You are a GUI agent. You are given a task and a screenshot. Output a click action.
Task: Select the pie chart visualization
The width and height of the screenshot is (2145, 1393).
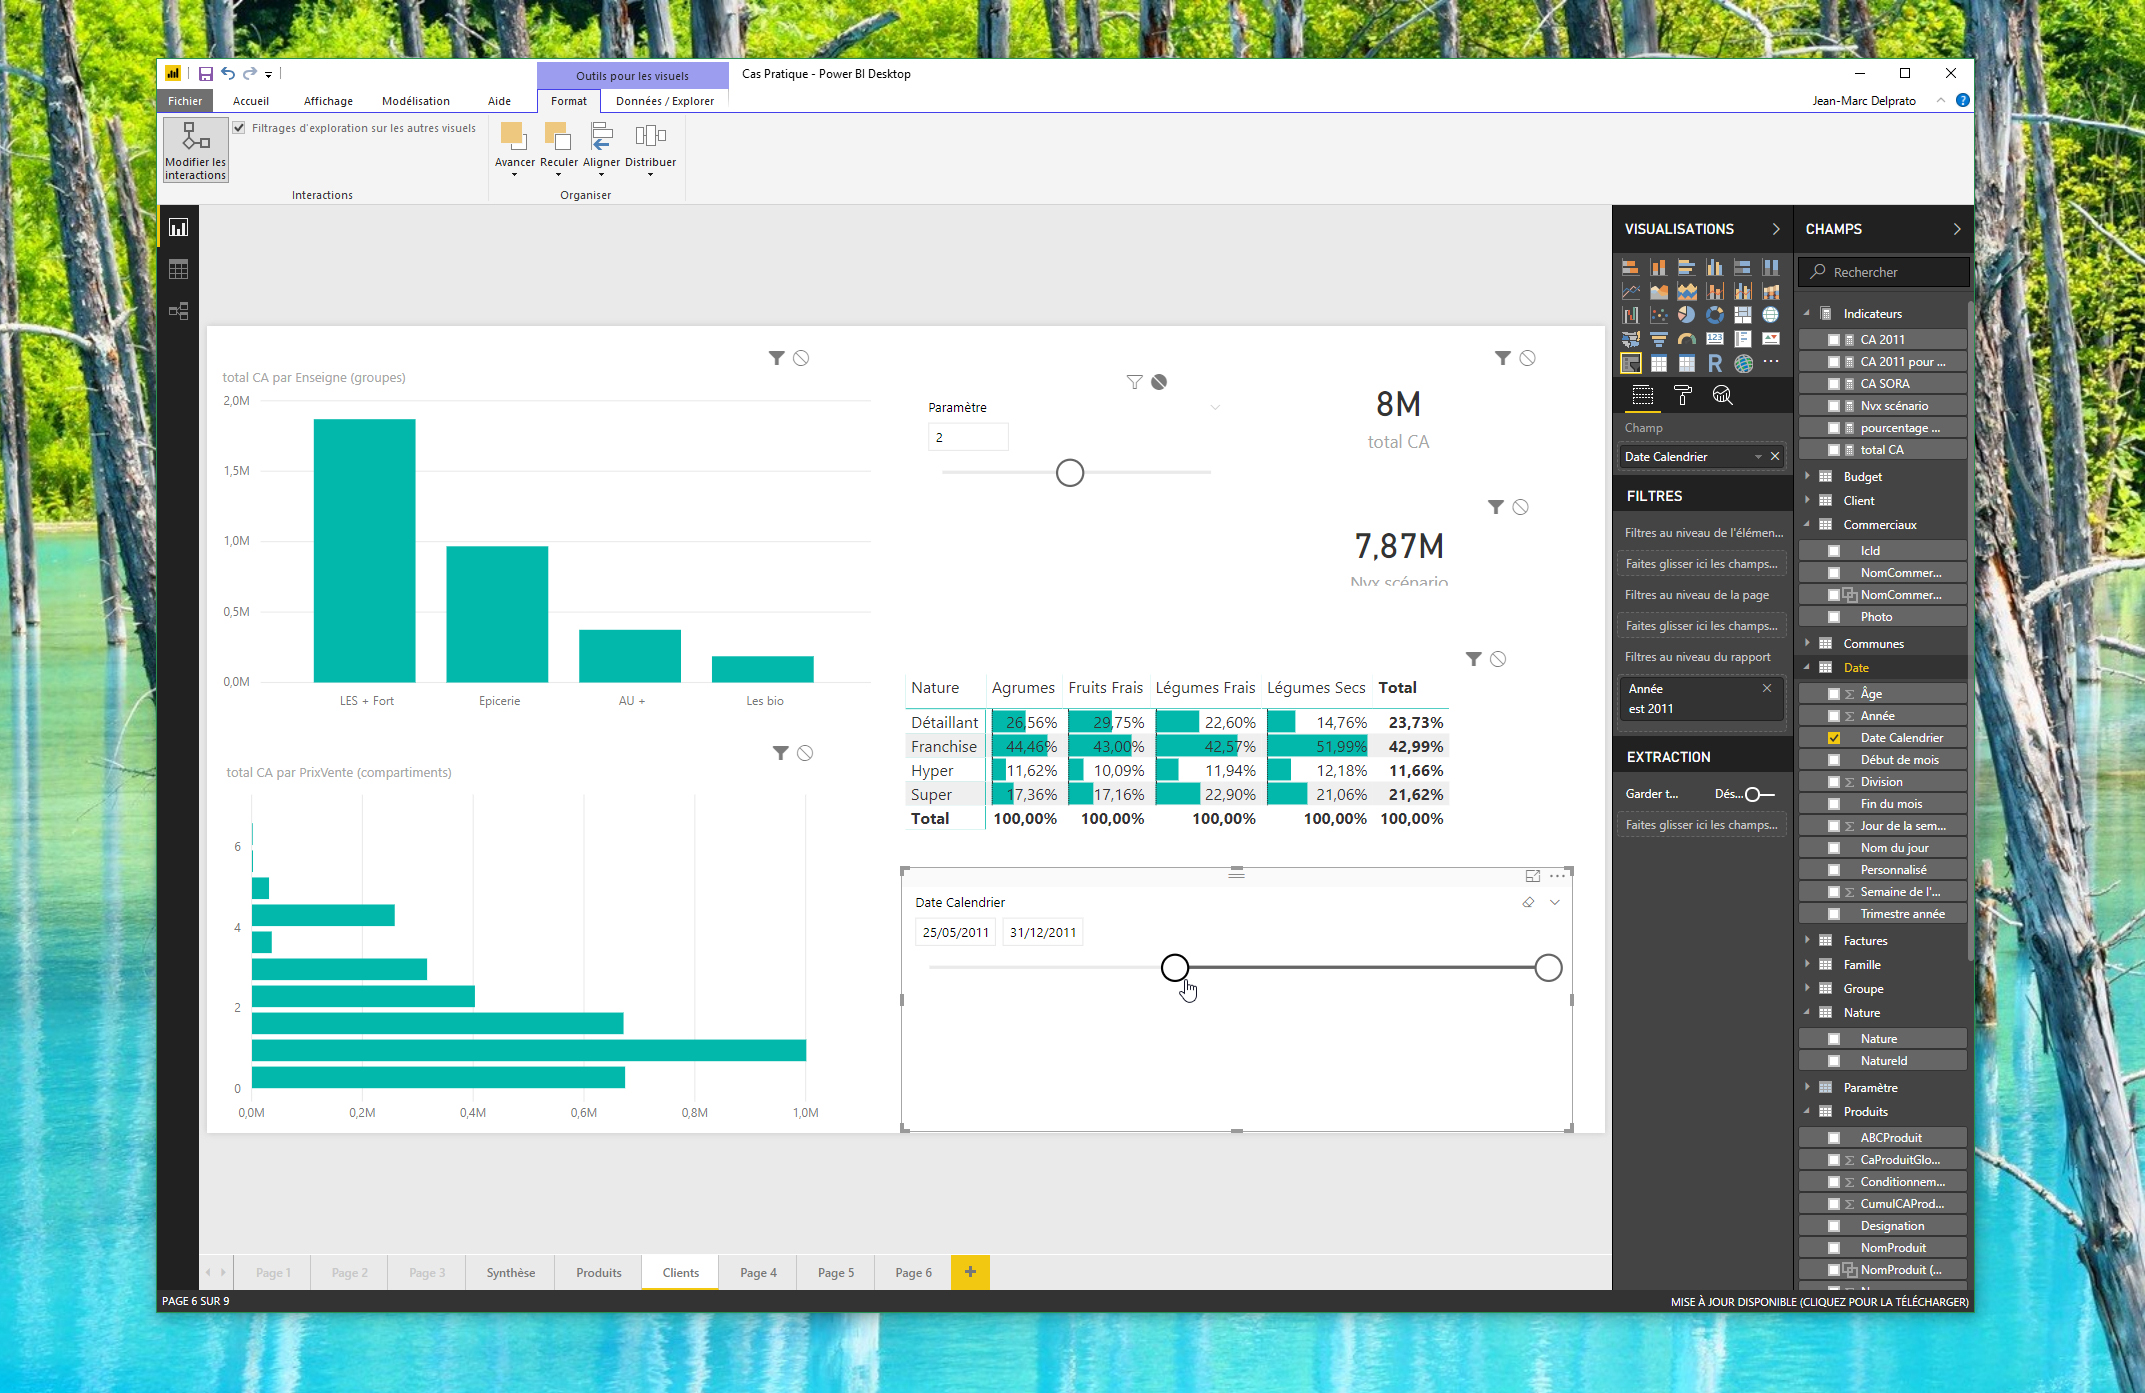point(1686,315)
